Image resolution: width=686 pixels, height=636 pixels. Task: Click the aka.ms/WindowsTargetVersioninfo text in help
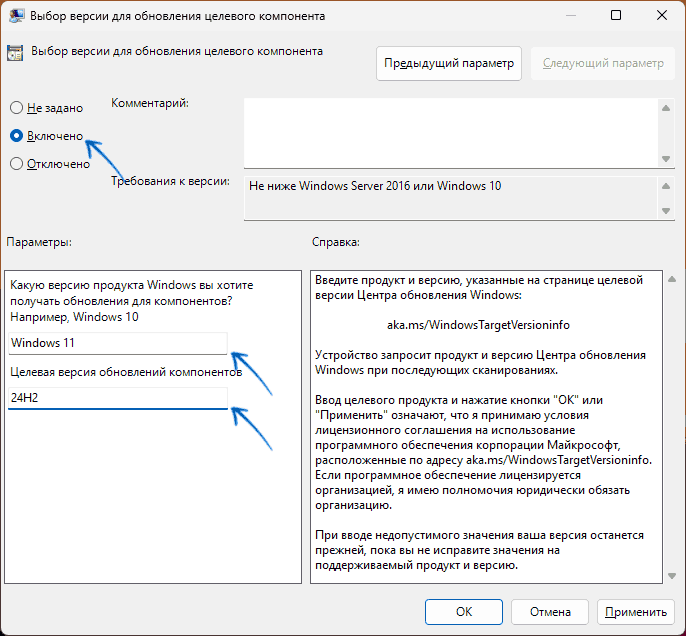[x=478, y=325]
